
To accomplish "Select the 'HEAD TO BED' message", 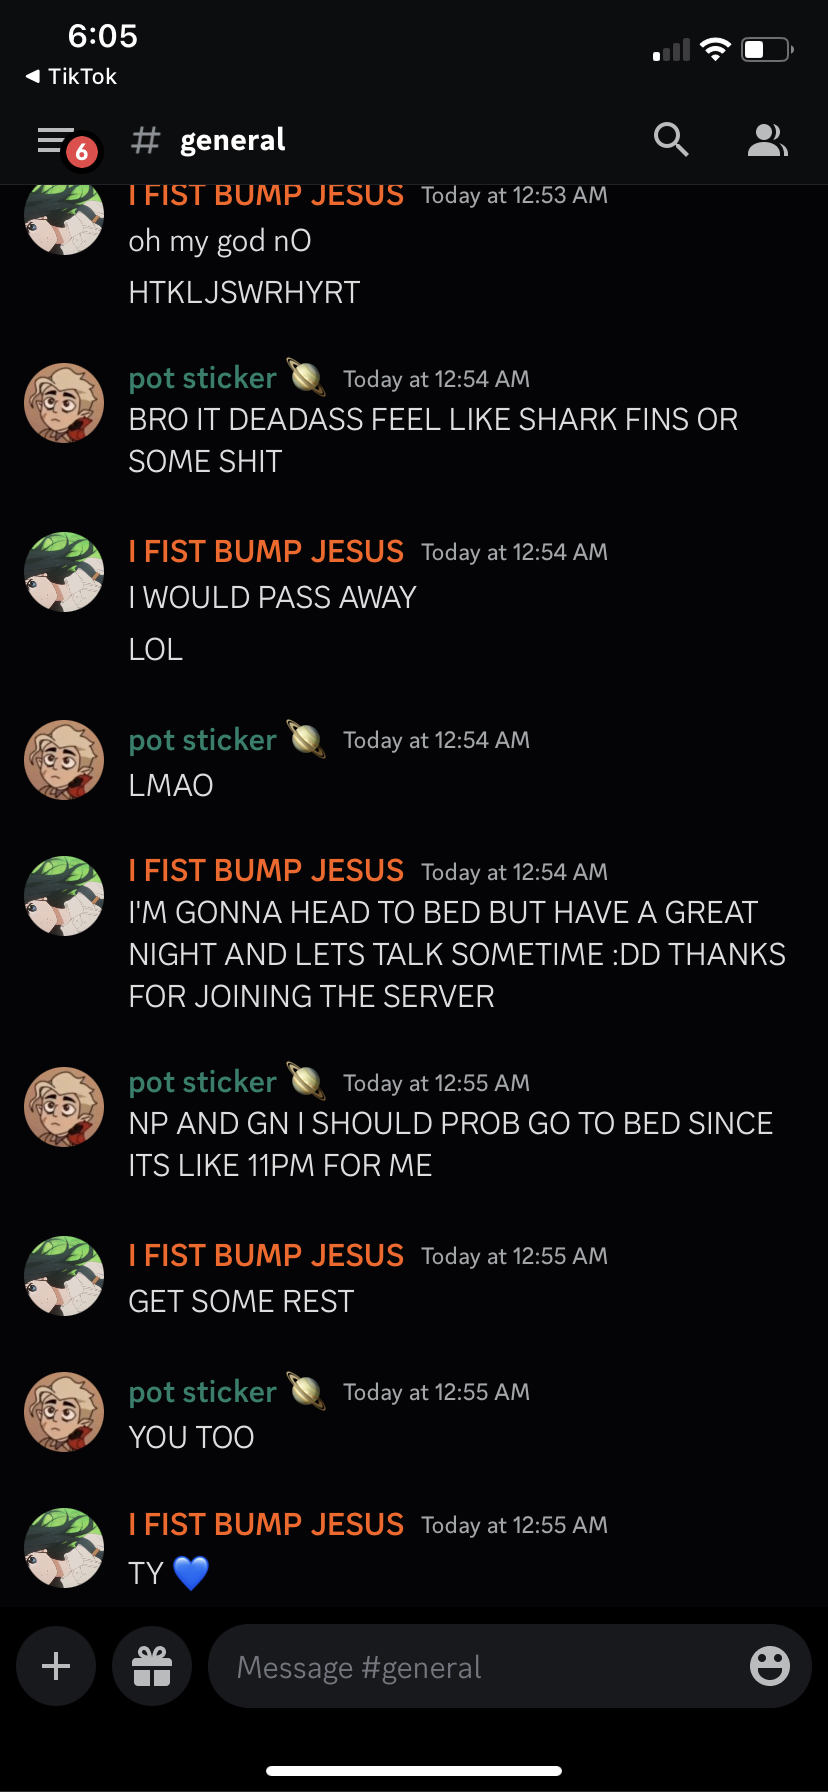I will (x=457, y=954).
